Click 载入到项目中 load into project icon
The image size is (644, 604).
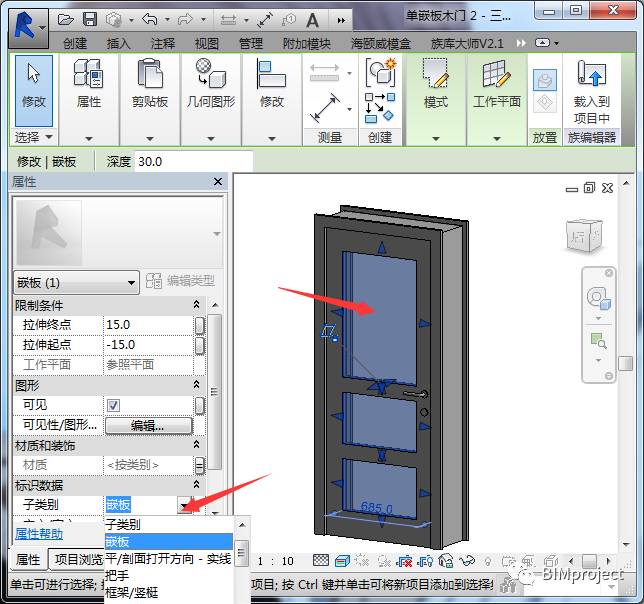(x=591, y=72)
